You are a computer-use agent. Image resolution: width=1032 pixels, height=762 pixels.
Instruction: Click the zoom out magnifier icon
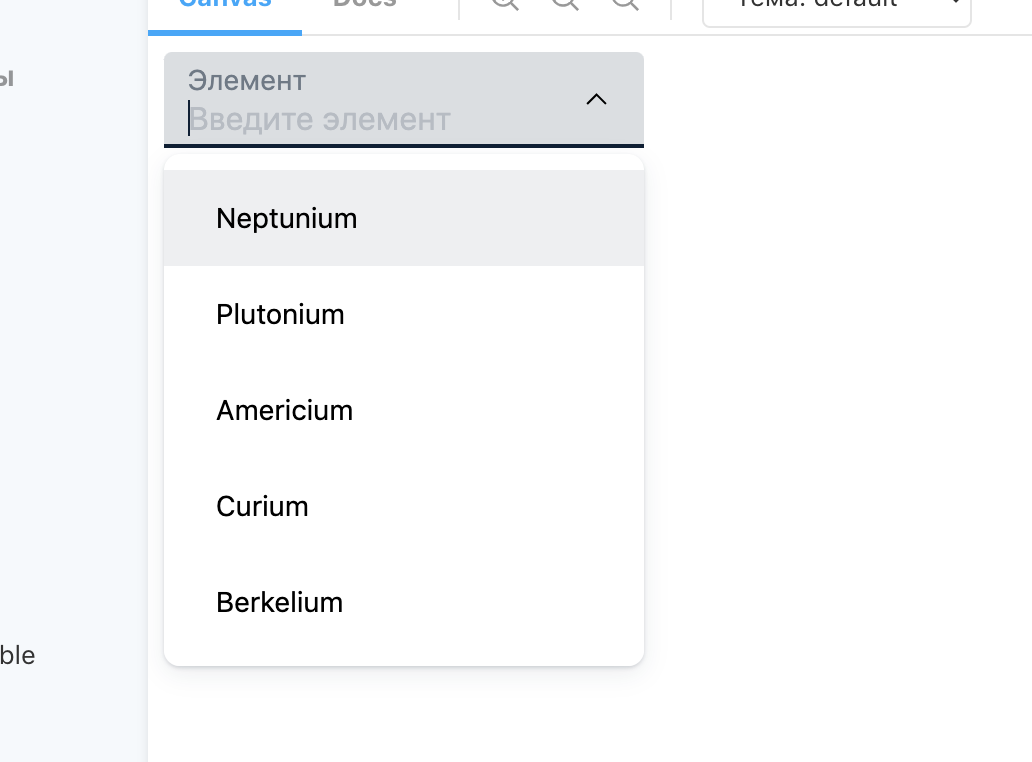point(565,3)
